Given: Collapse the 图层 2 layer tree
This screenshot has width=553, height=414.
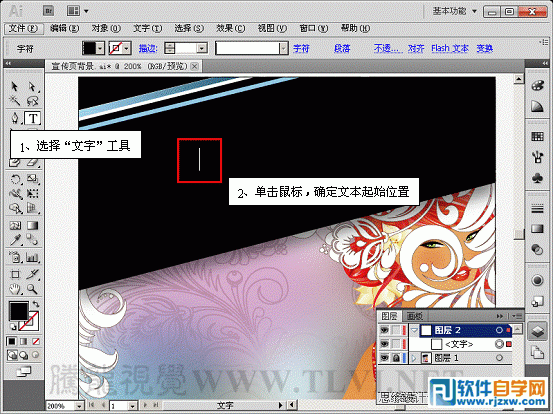Looking at the screenshot, I should [414, 330].
